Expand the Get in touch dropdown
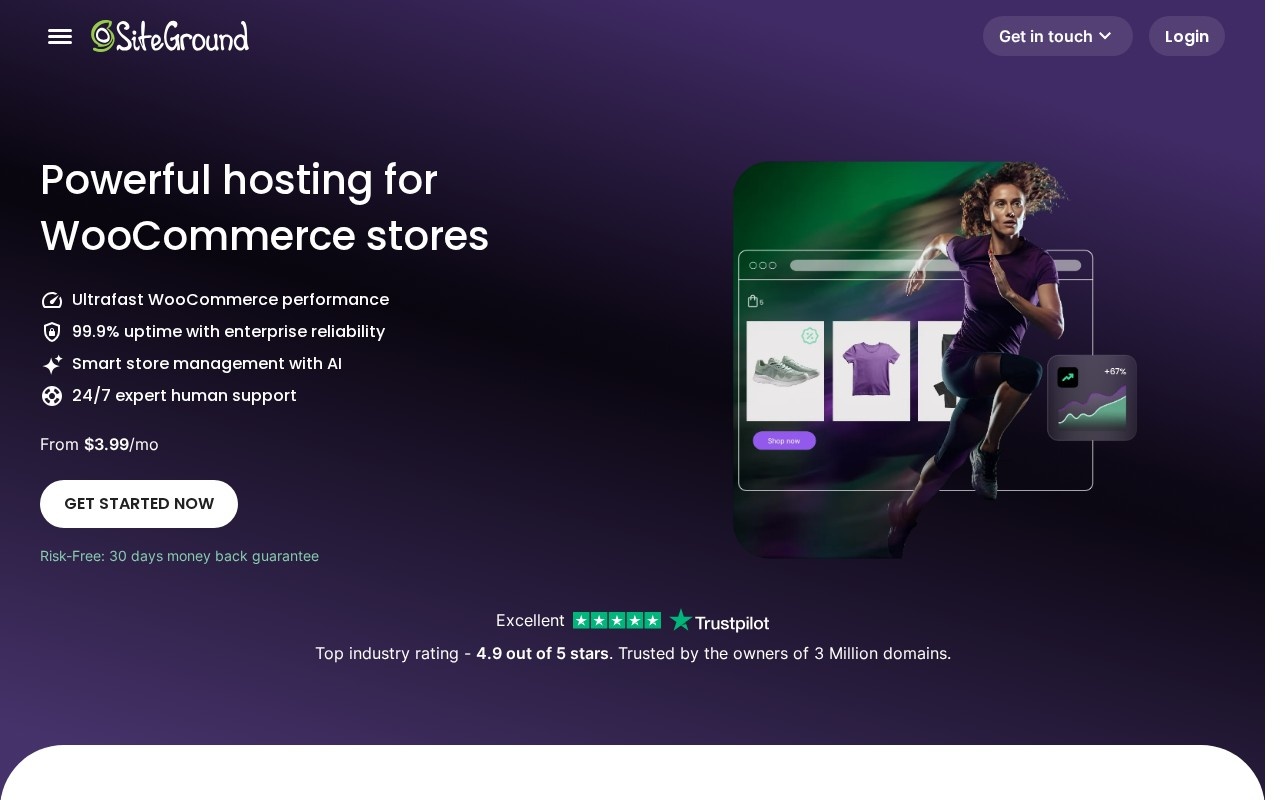This screenshot has height=800, width=1280. coord(1057,36)
